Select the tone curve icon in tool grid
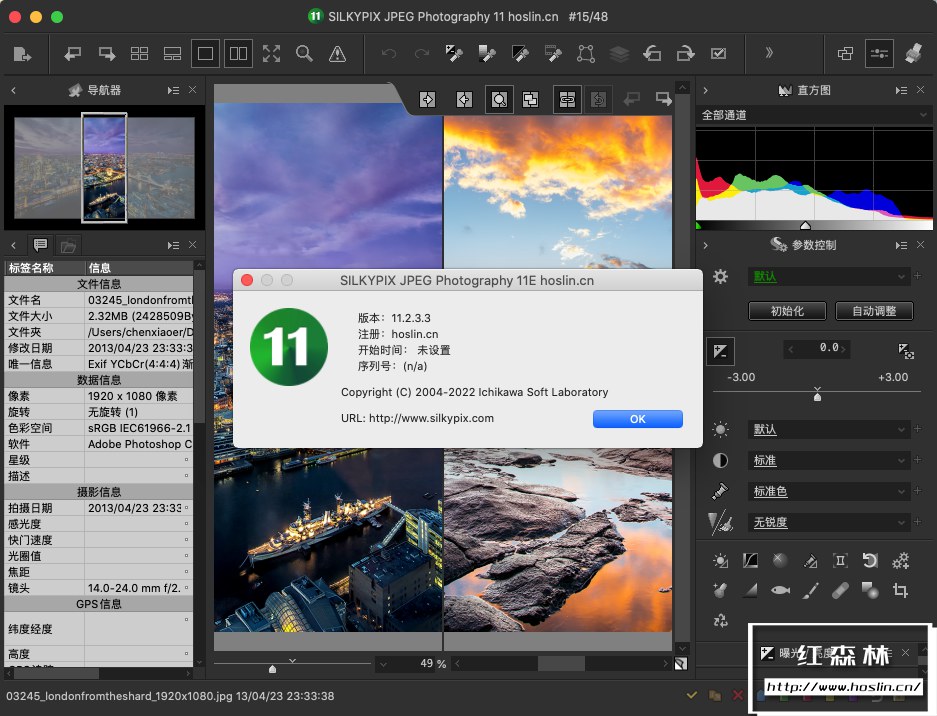The image size is (937, 716). (750, 561)
